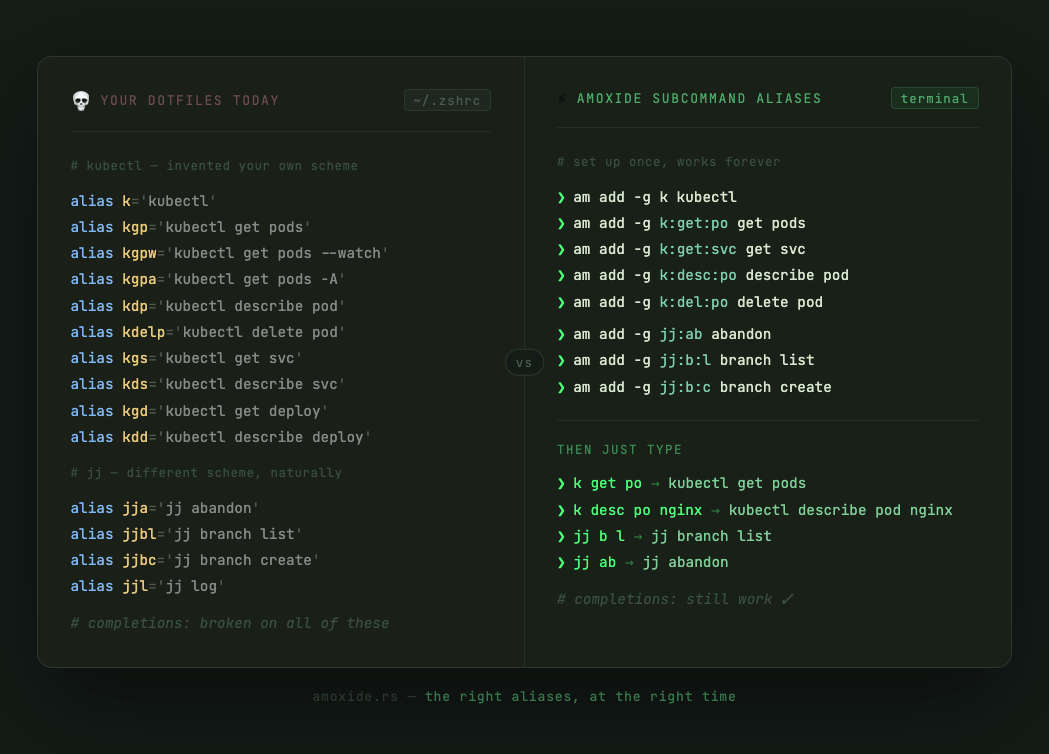
Task: Select the command with k:get:po get pods
Action: coord(681,223)
